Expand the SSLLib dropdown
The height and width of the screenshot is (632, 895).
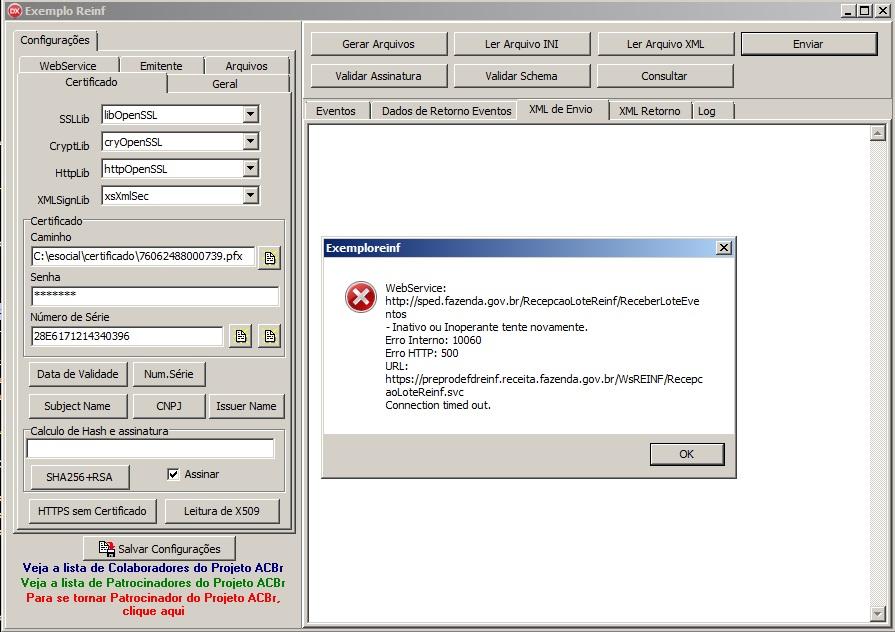pos(251,115)
